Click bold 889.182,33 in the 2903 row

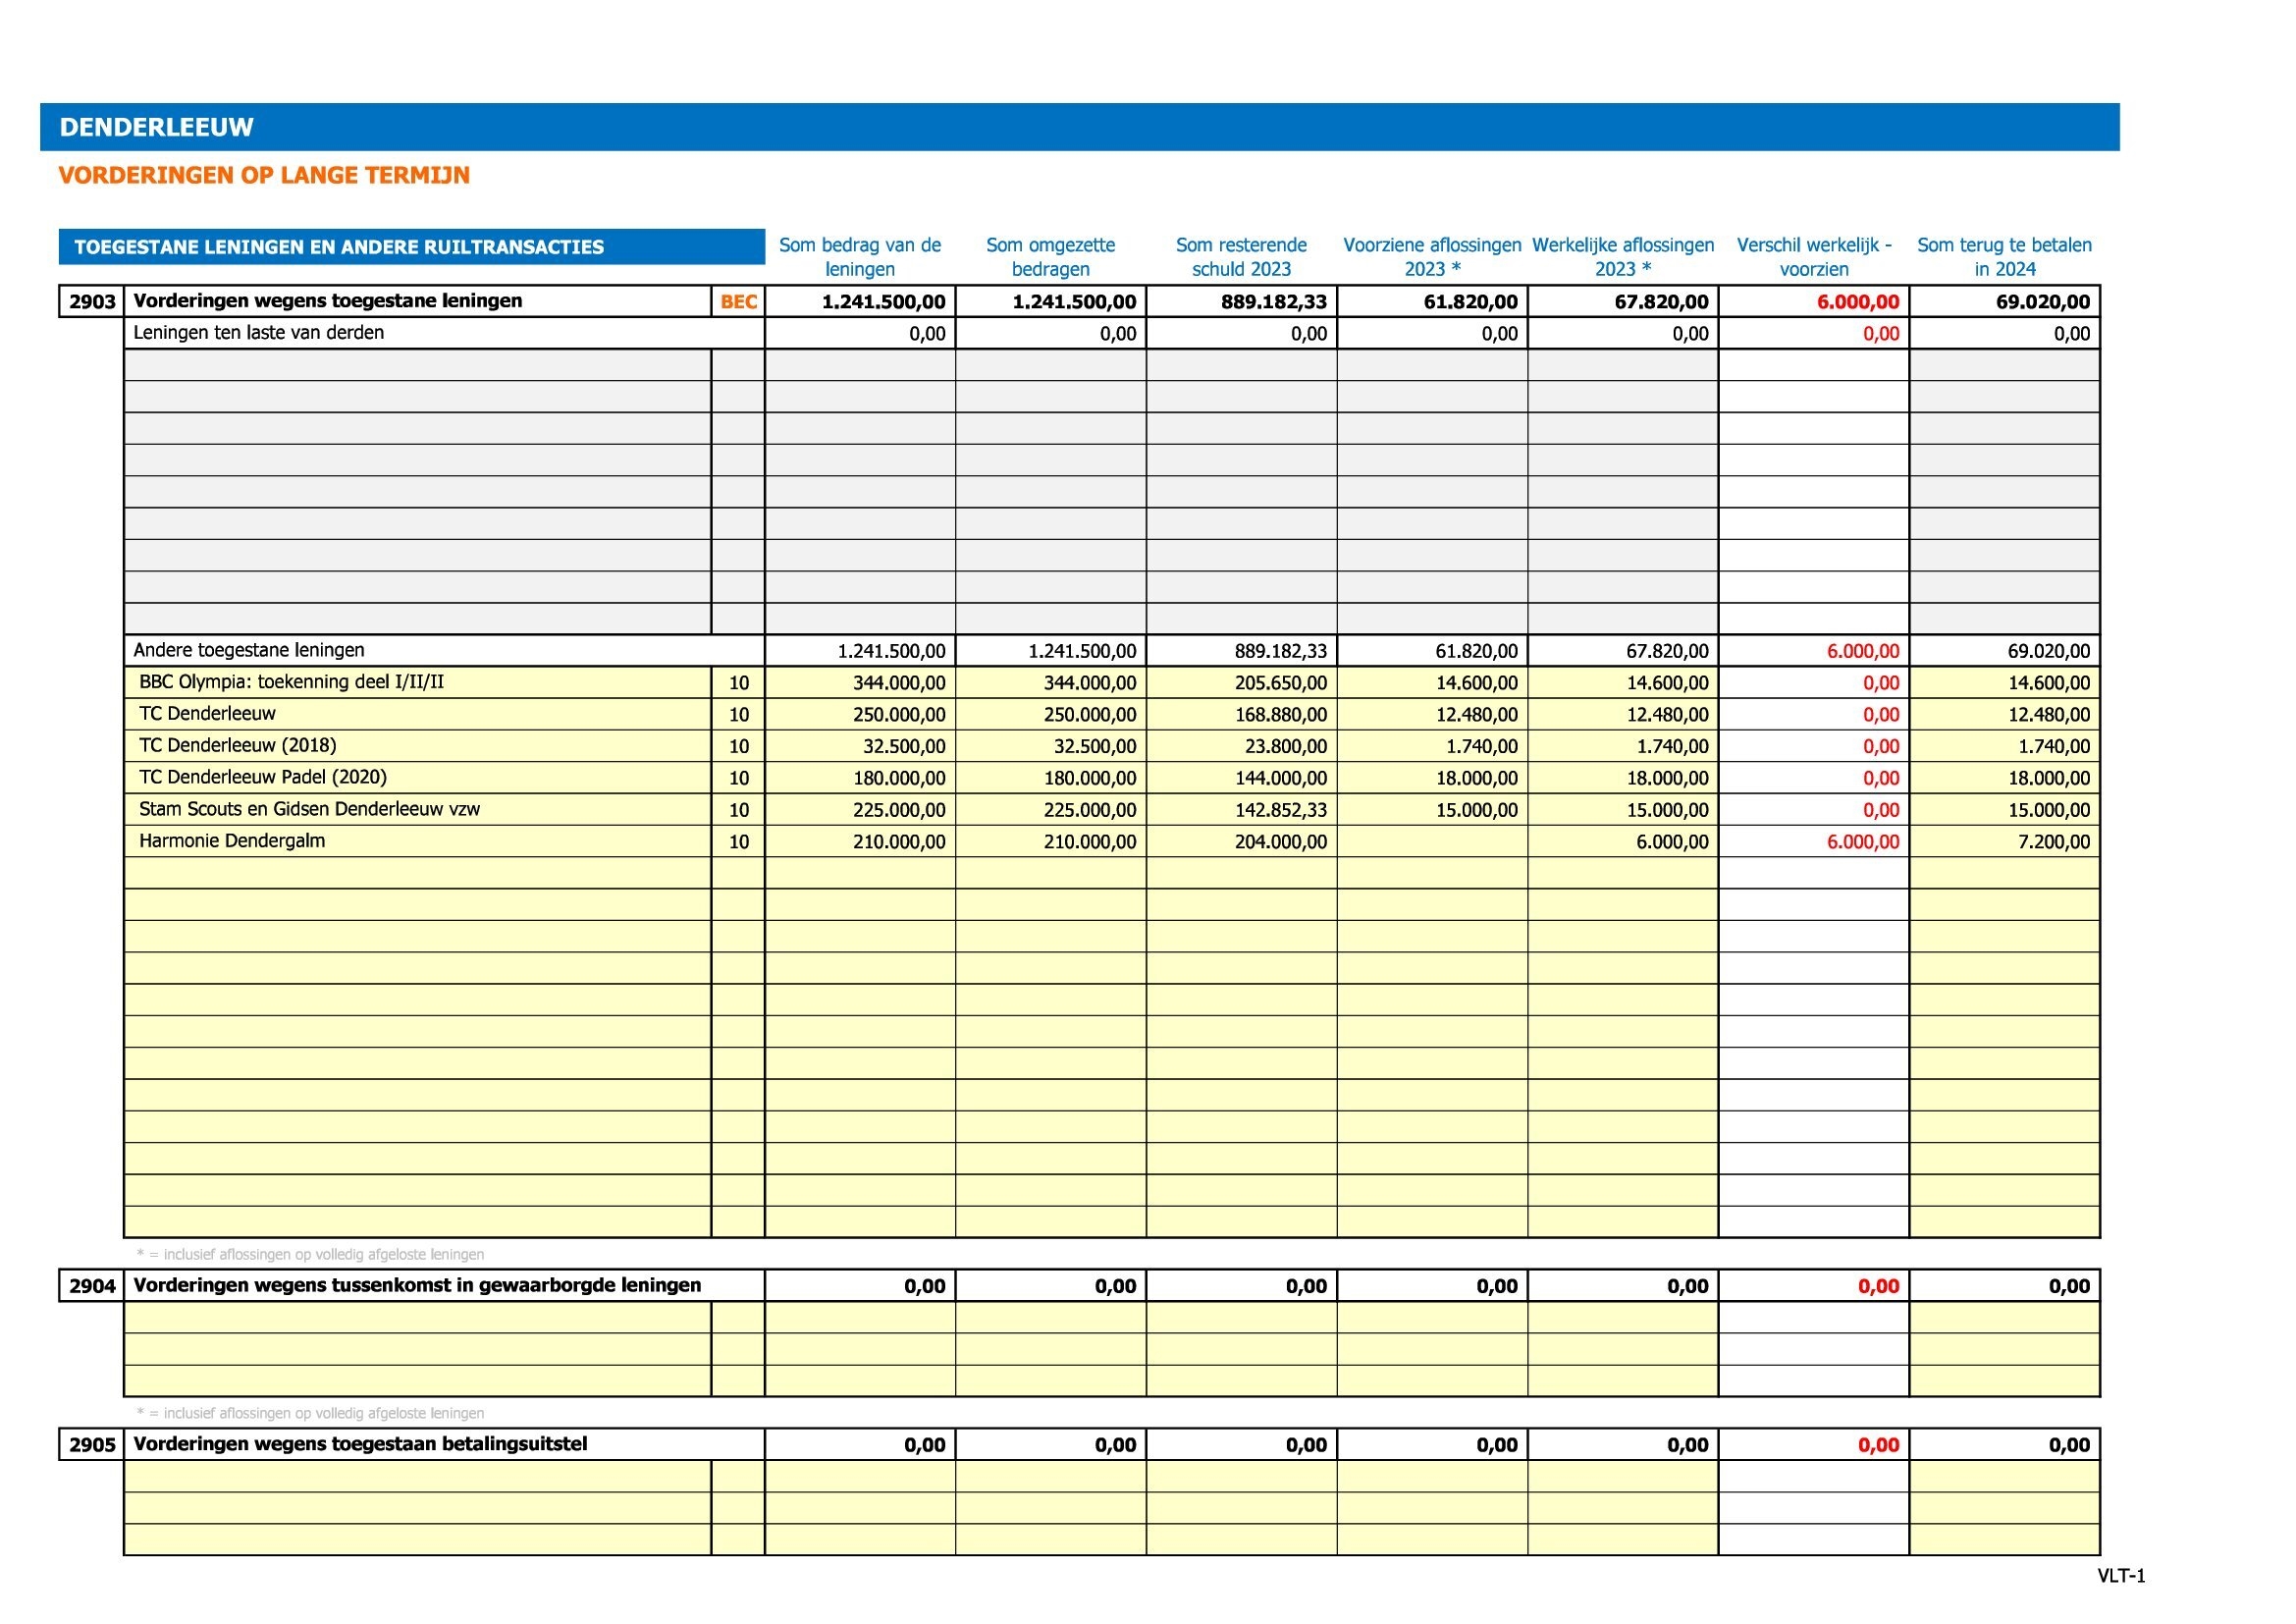[x=1273, y=302]
